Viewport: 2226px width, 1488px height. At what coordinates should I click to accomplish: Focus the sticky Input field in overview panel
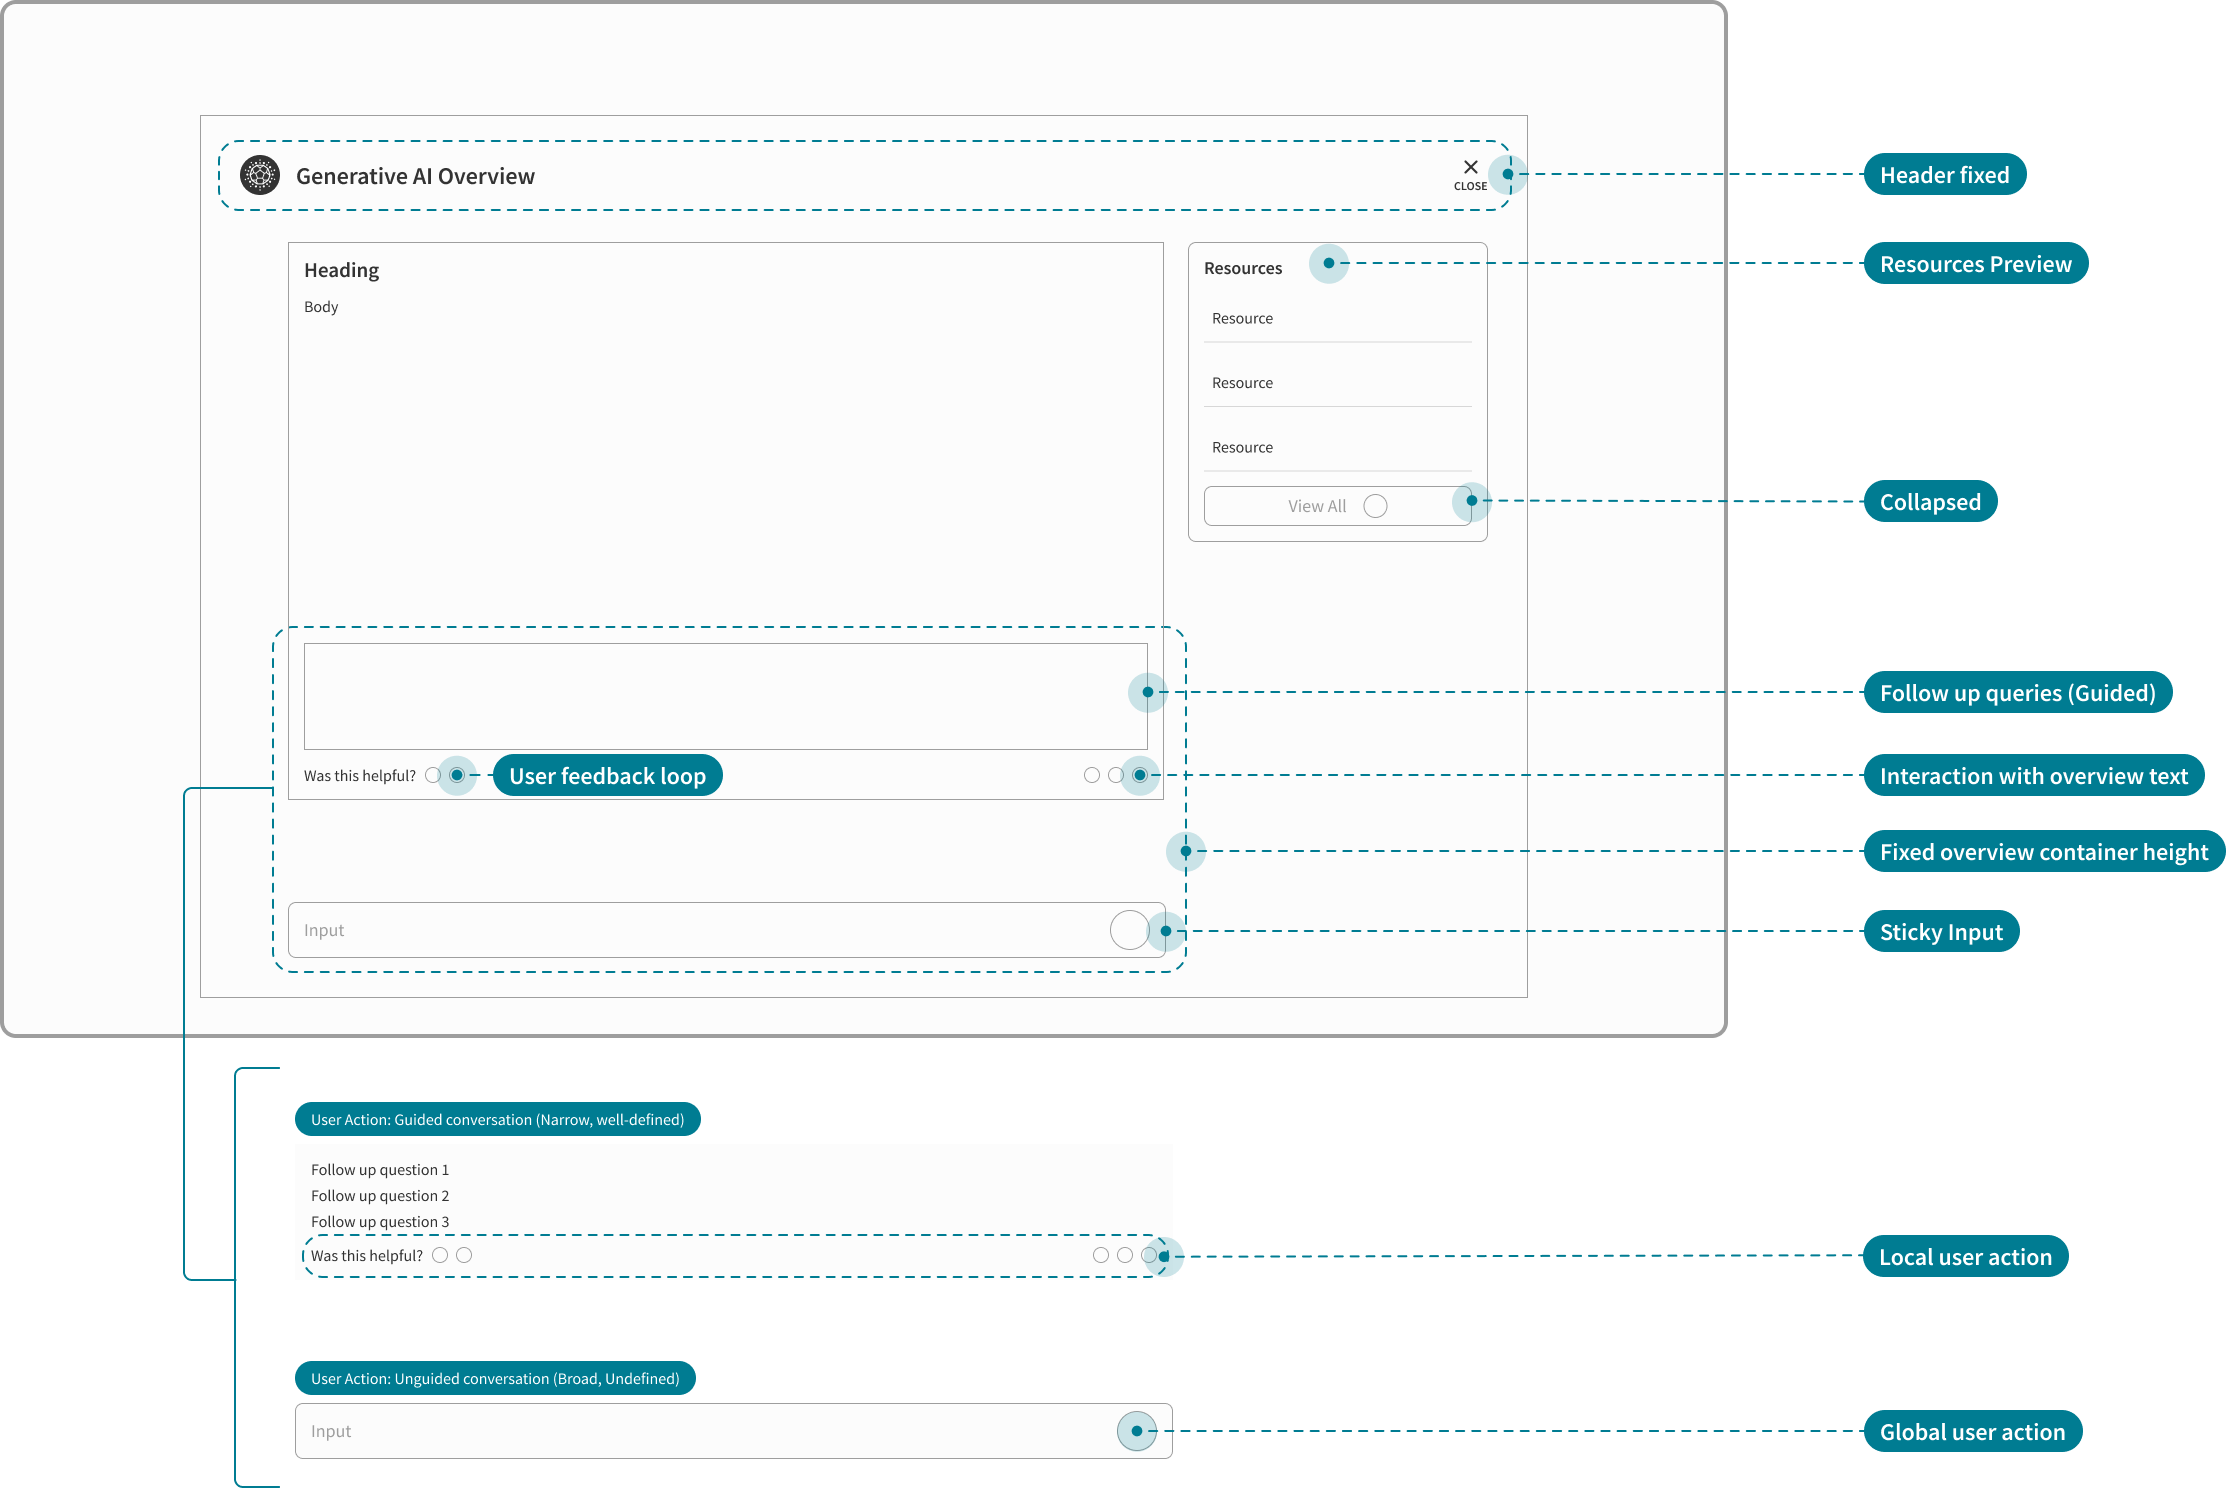726,930
